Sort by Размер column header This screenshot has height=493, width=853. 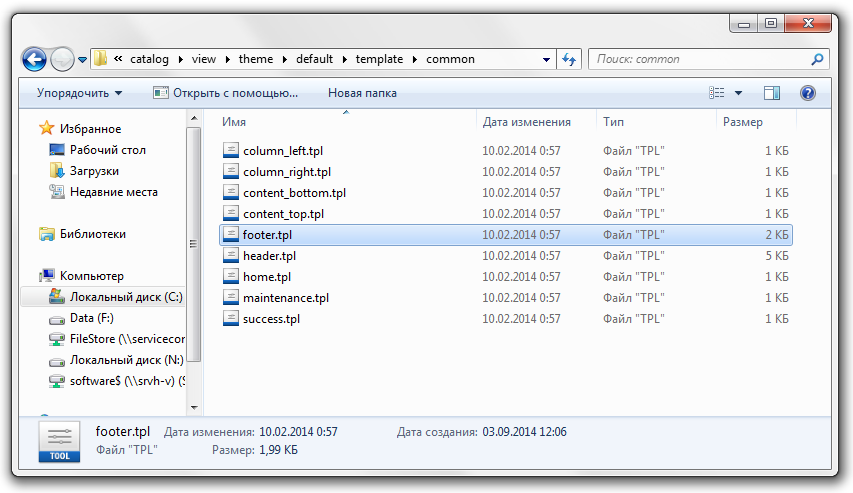[x=742, y=122]
